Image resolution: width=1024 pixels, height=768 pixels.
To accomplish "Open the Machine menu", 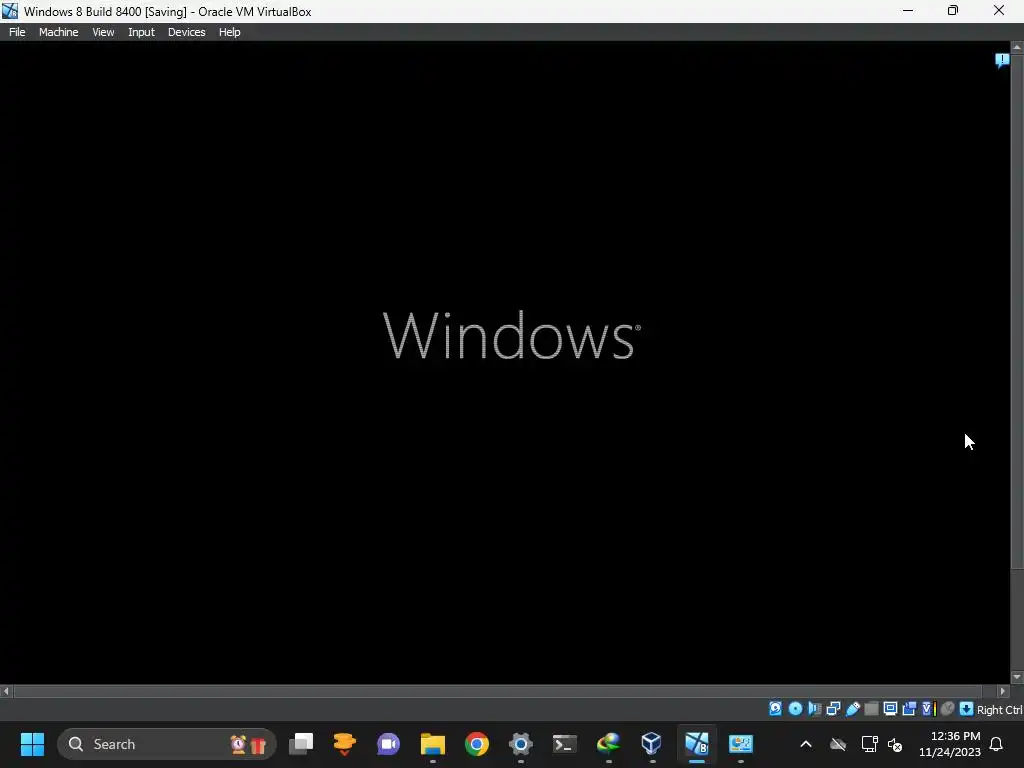I will pyautogui.click(x=58, y=32).
